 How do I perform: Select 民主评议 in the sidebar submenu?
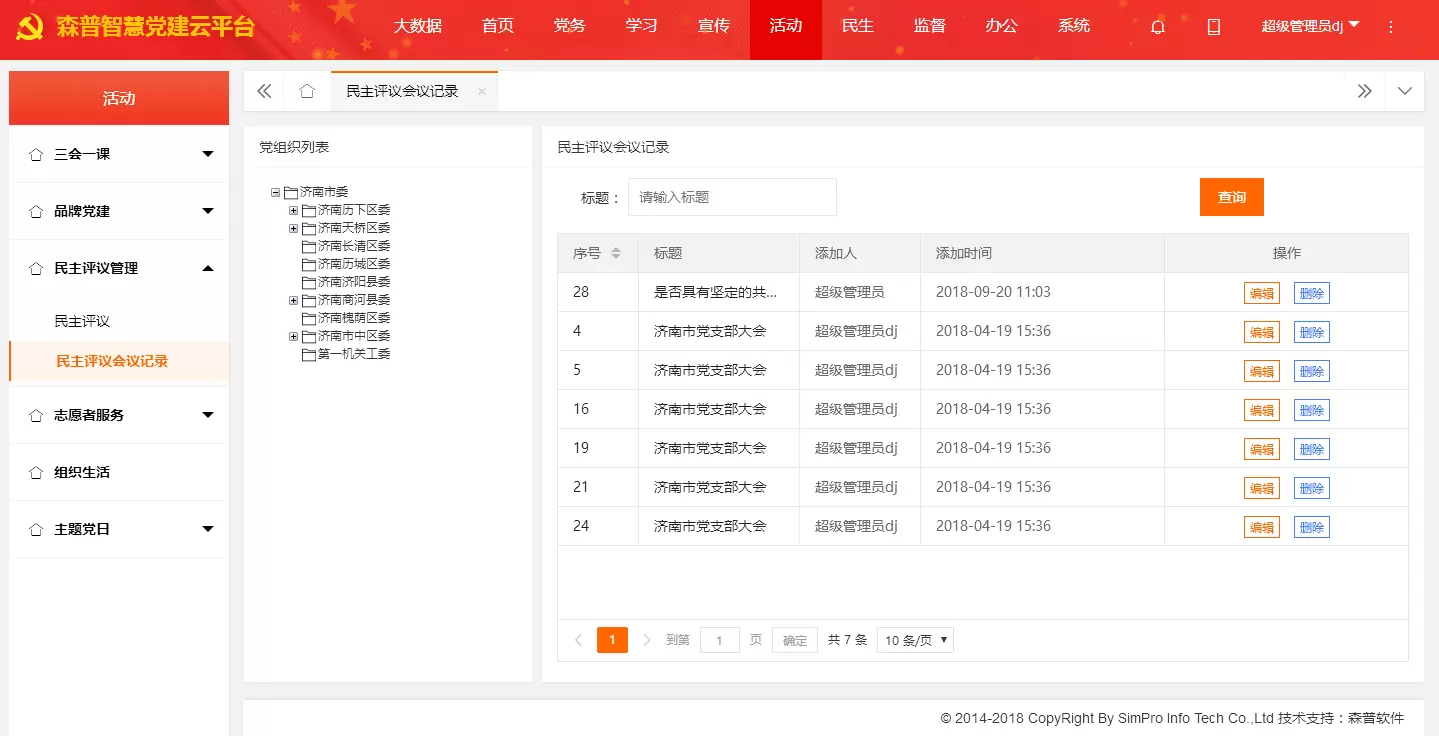(x=82, y=321)
